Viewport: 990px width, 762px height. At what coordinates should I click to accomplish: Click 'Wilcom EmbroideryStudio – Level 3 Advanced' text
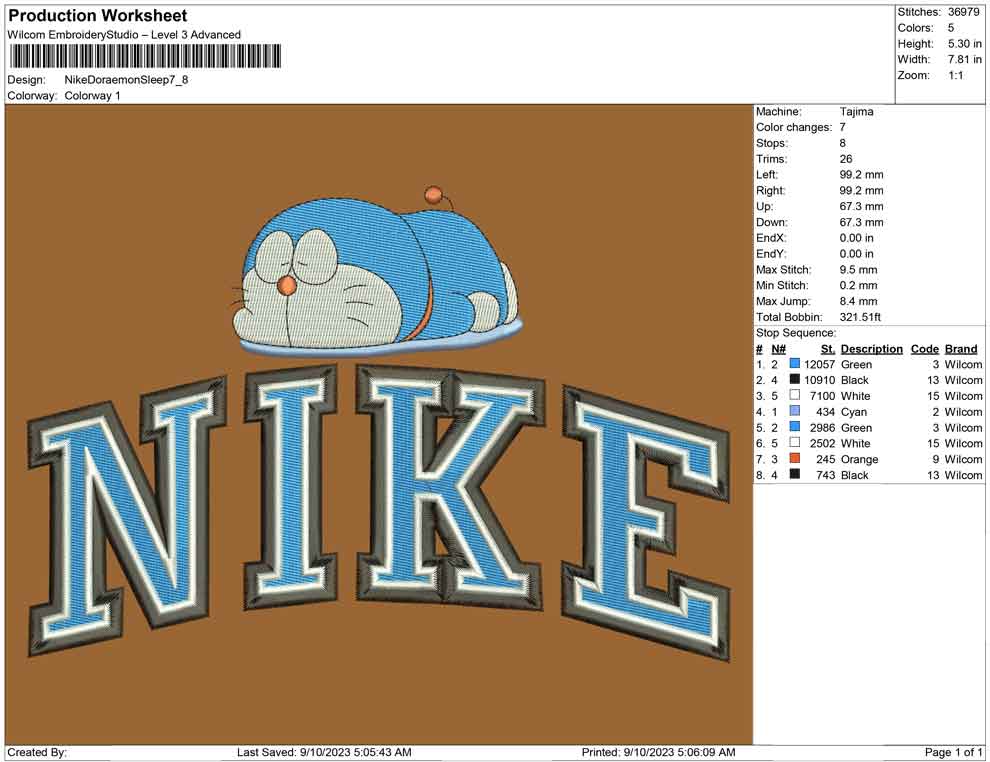124,35
